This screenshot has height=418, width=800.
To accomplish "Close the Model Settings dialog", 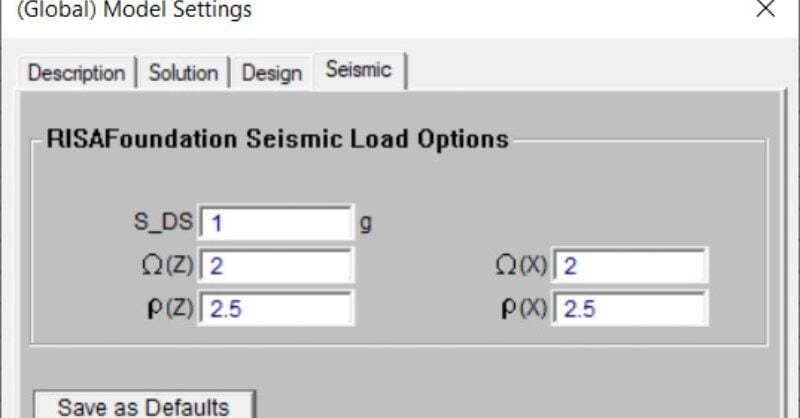I will pos(765,9).
